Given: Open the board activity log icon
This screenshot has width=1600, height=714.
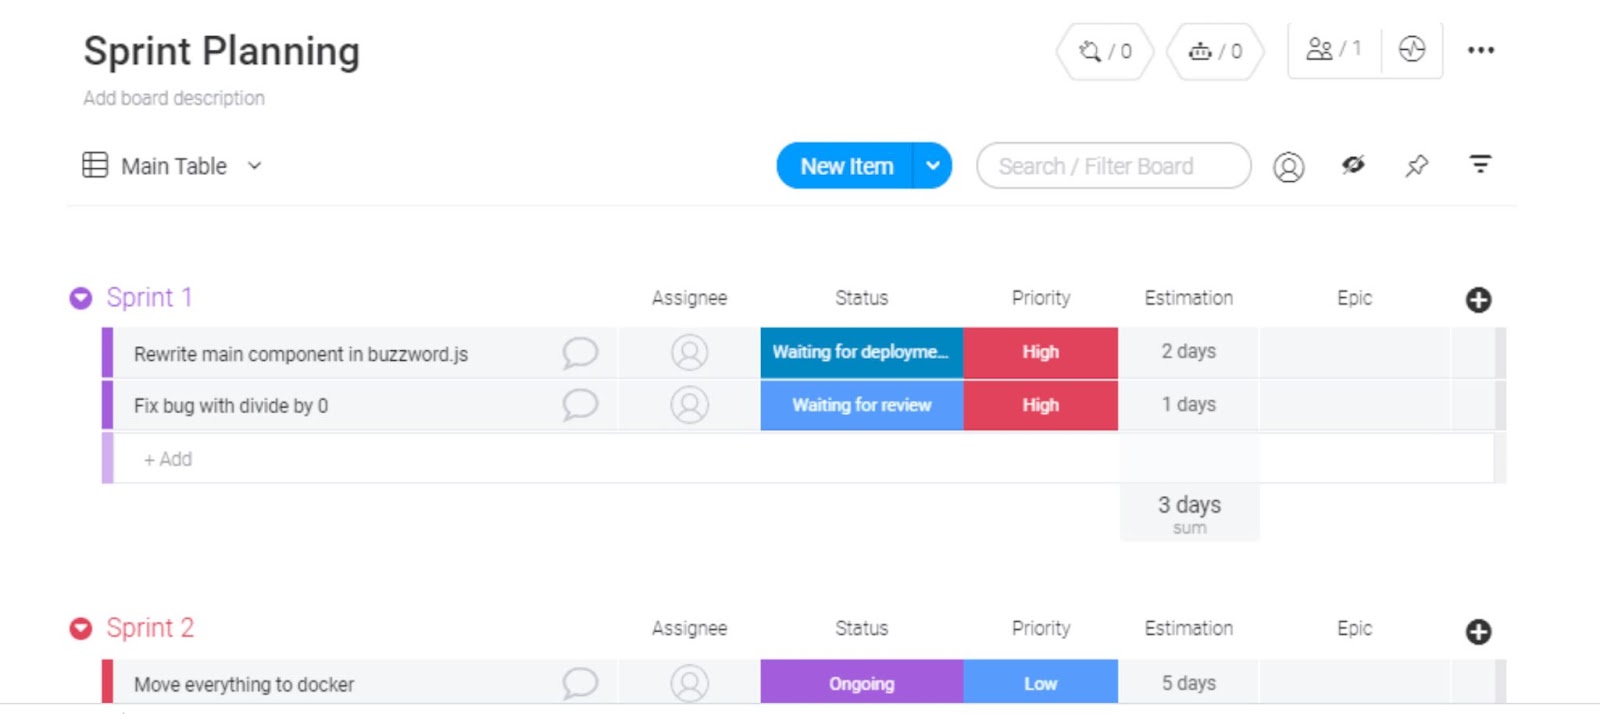Looking at the screenshot, I should [1412, 49].
